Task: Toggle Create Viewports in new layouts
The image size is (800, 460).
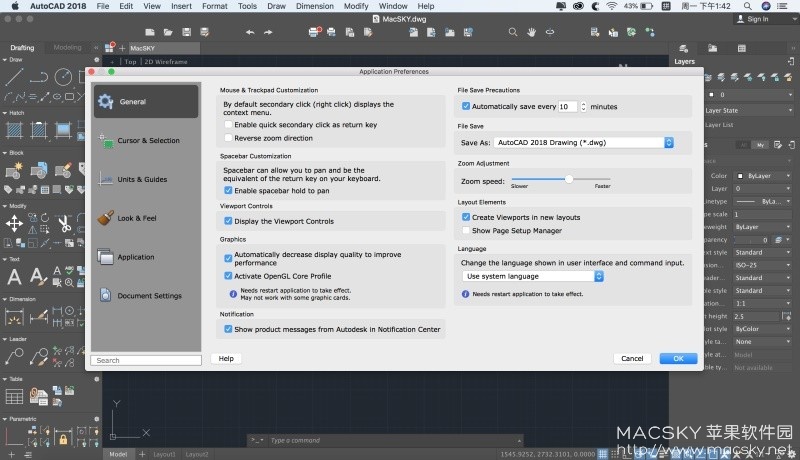Action: coord(466,217)
